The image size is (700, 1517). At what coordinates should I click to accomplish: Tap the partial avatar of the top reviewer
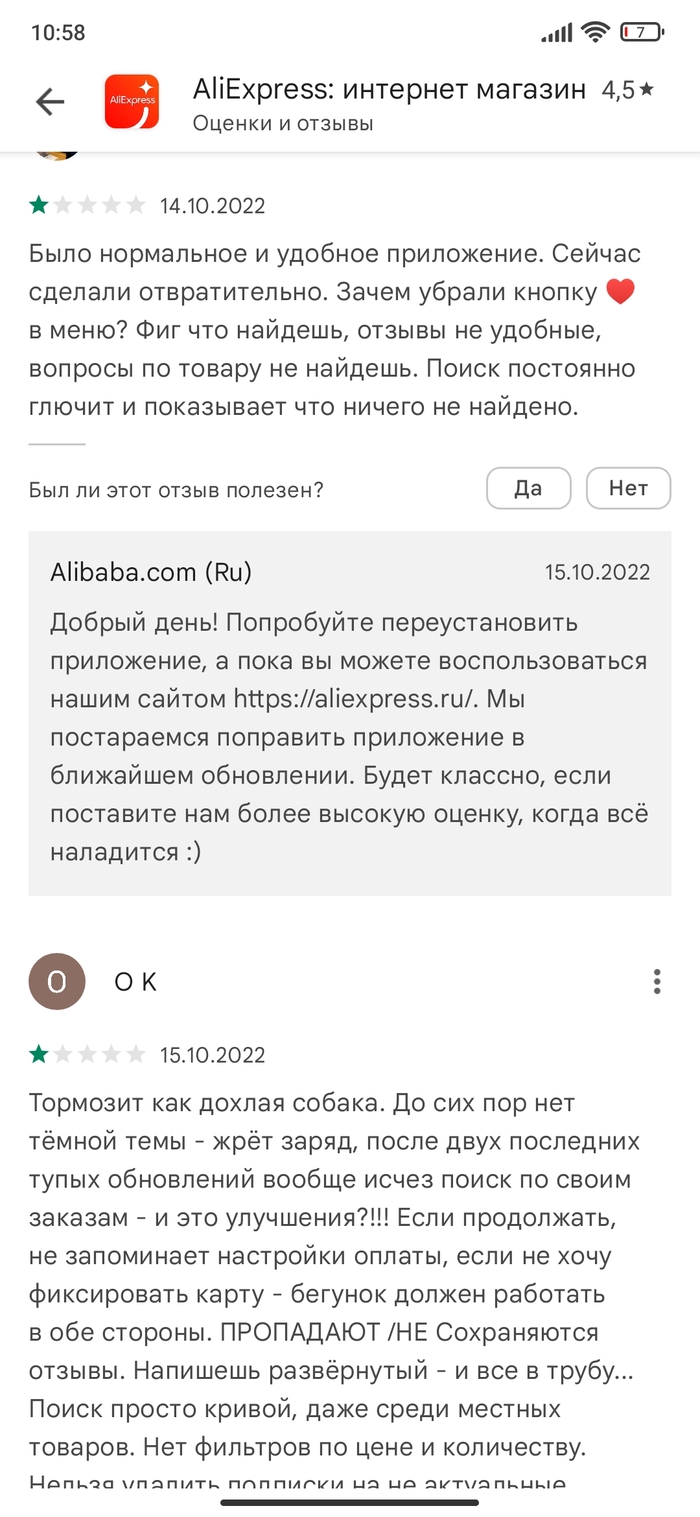pos(57,155)
